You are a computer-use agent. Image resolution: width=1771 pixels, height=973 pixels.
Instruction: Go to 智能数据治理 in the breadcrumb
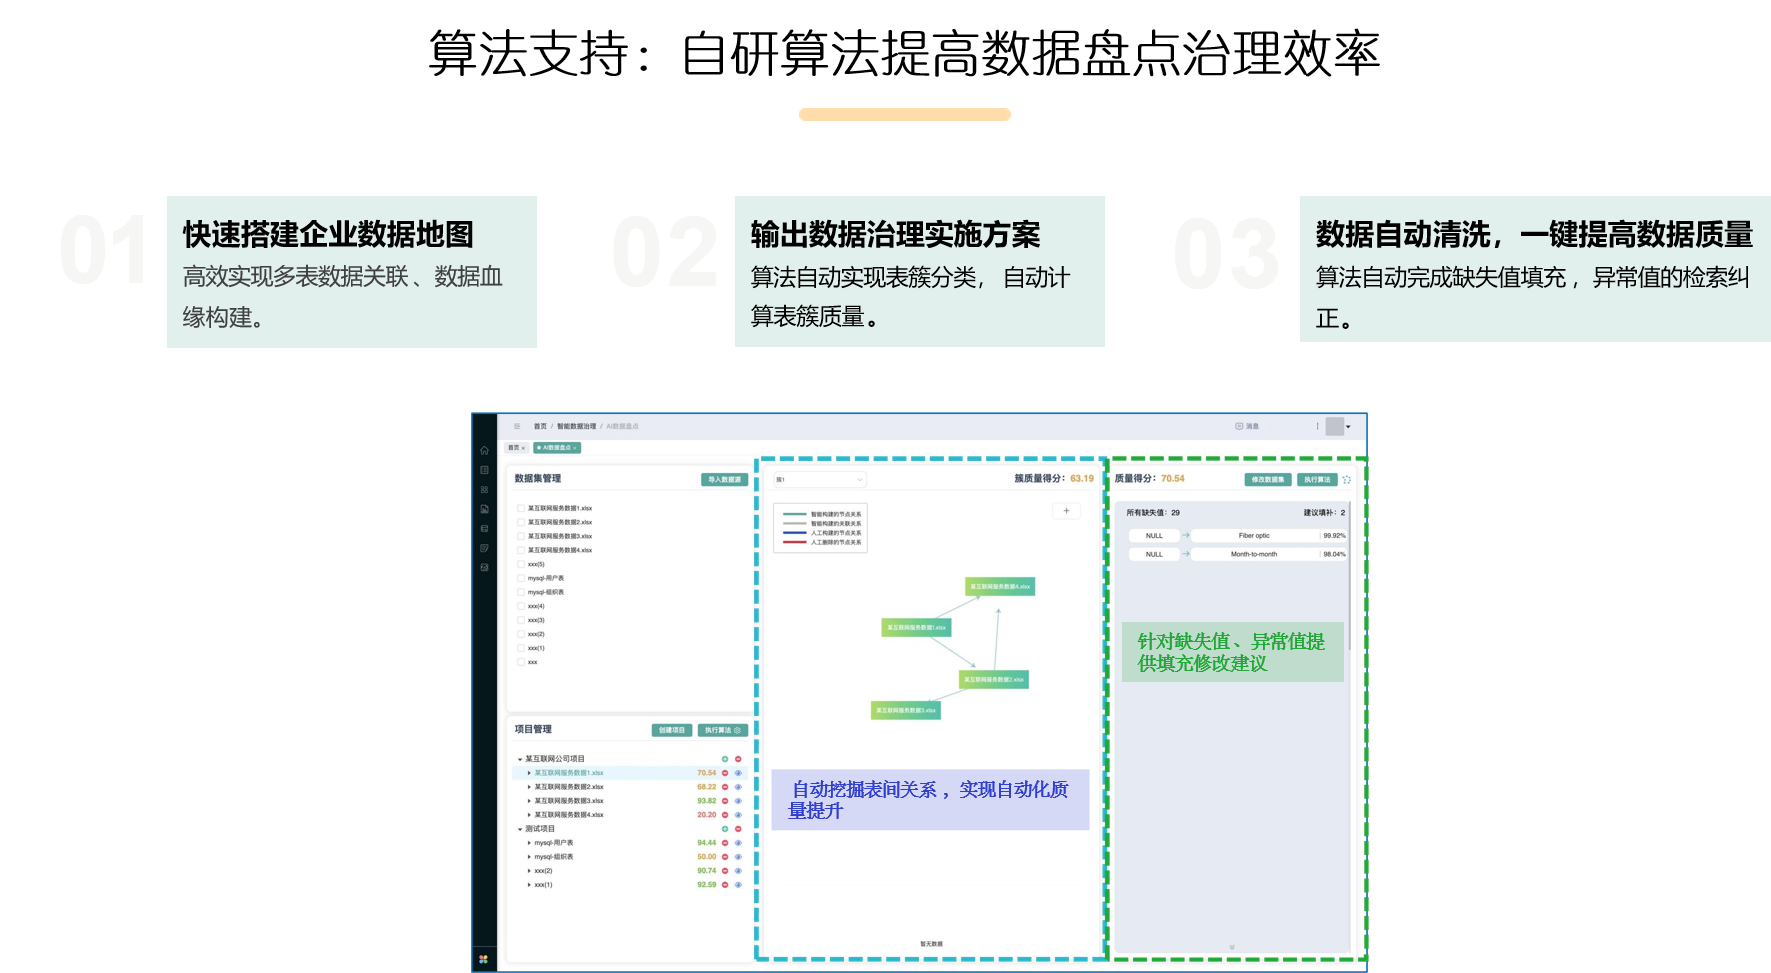coord(576,426)
